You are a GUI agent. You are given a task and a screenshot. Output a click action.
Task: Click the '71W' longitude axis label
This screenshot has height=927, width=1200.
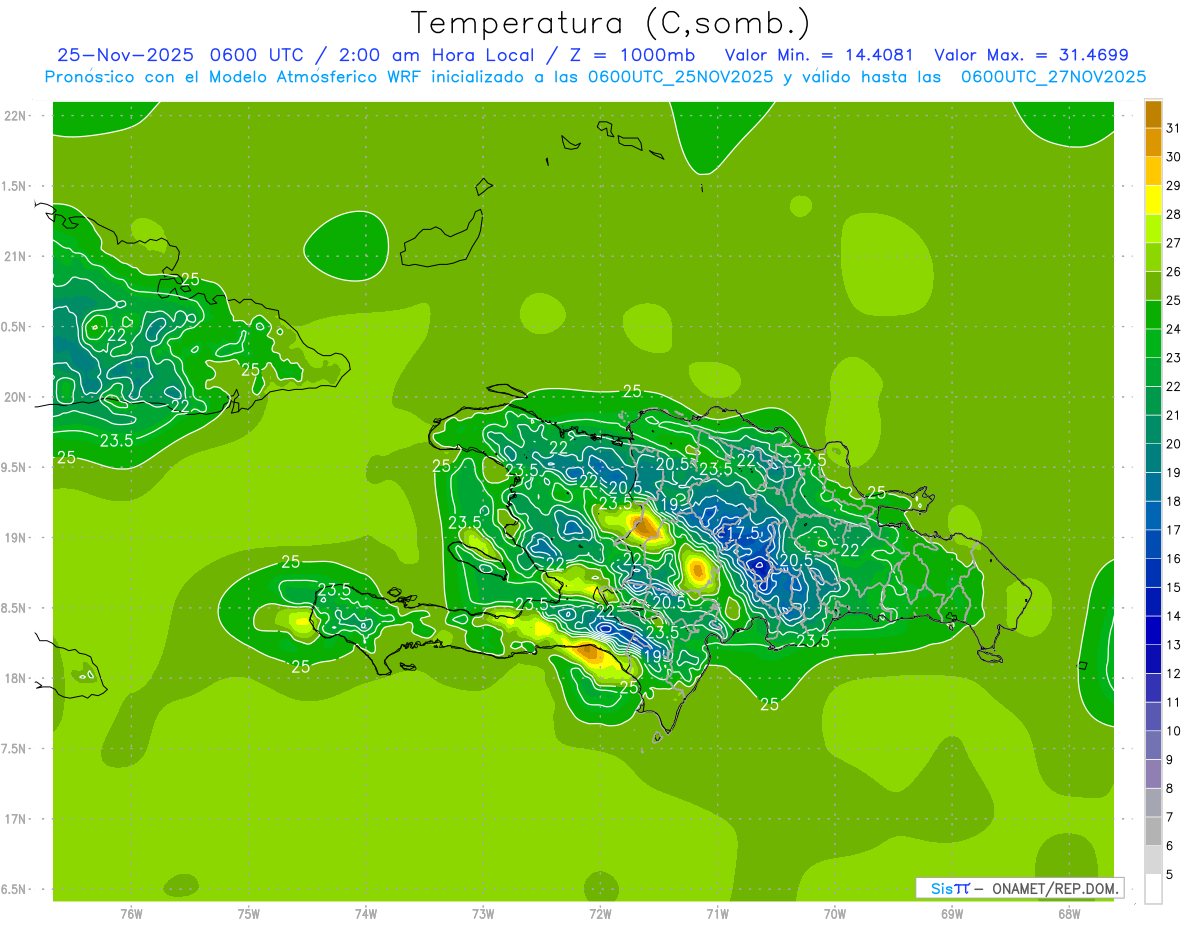coord(717,914)
